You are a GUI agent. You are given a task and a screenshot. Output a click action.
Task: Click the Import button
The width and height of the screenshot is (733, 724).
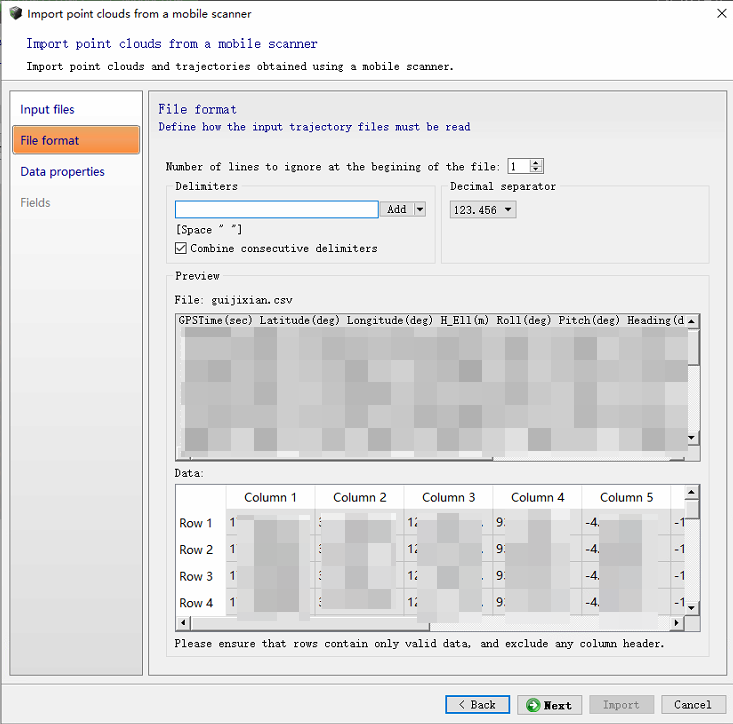(621, 704)
